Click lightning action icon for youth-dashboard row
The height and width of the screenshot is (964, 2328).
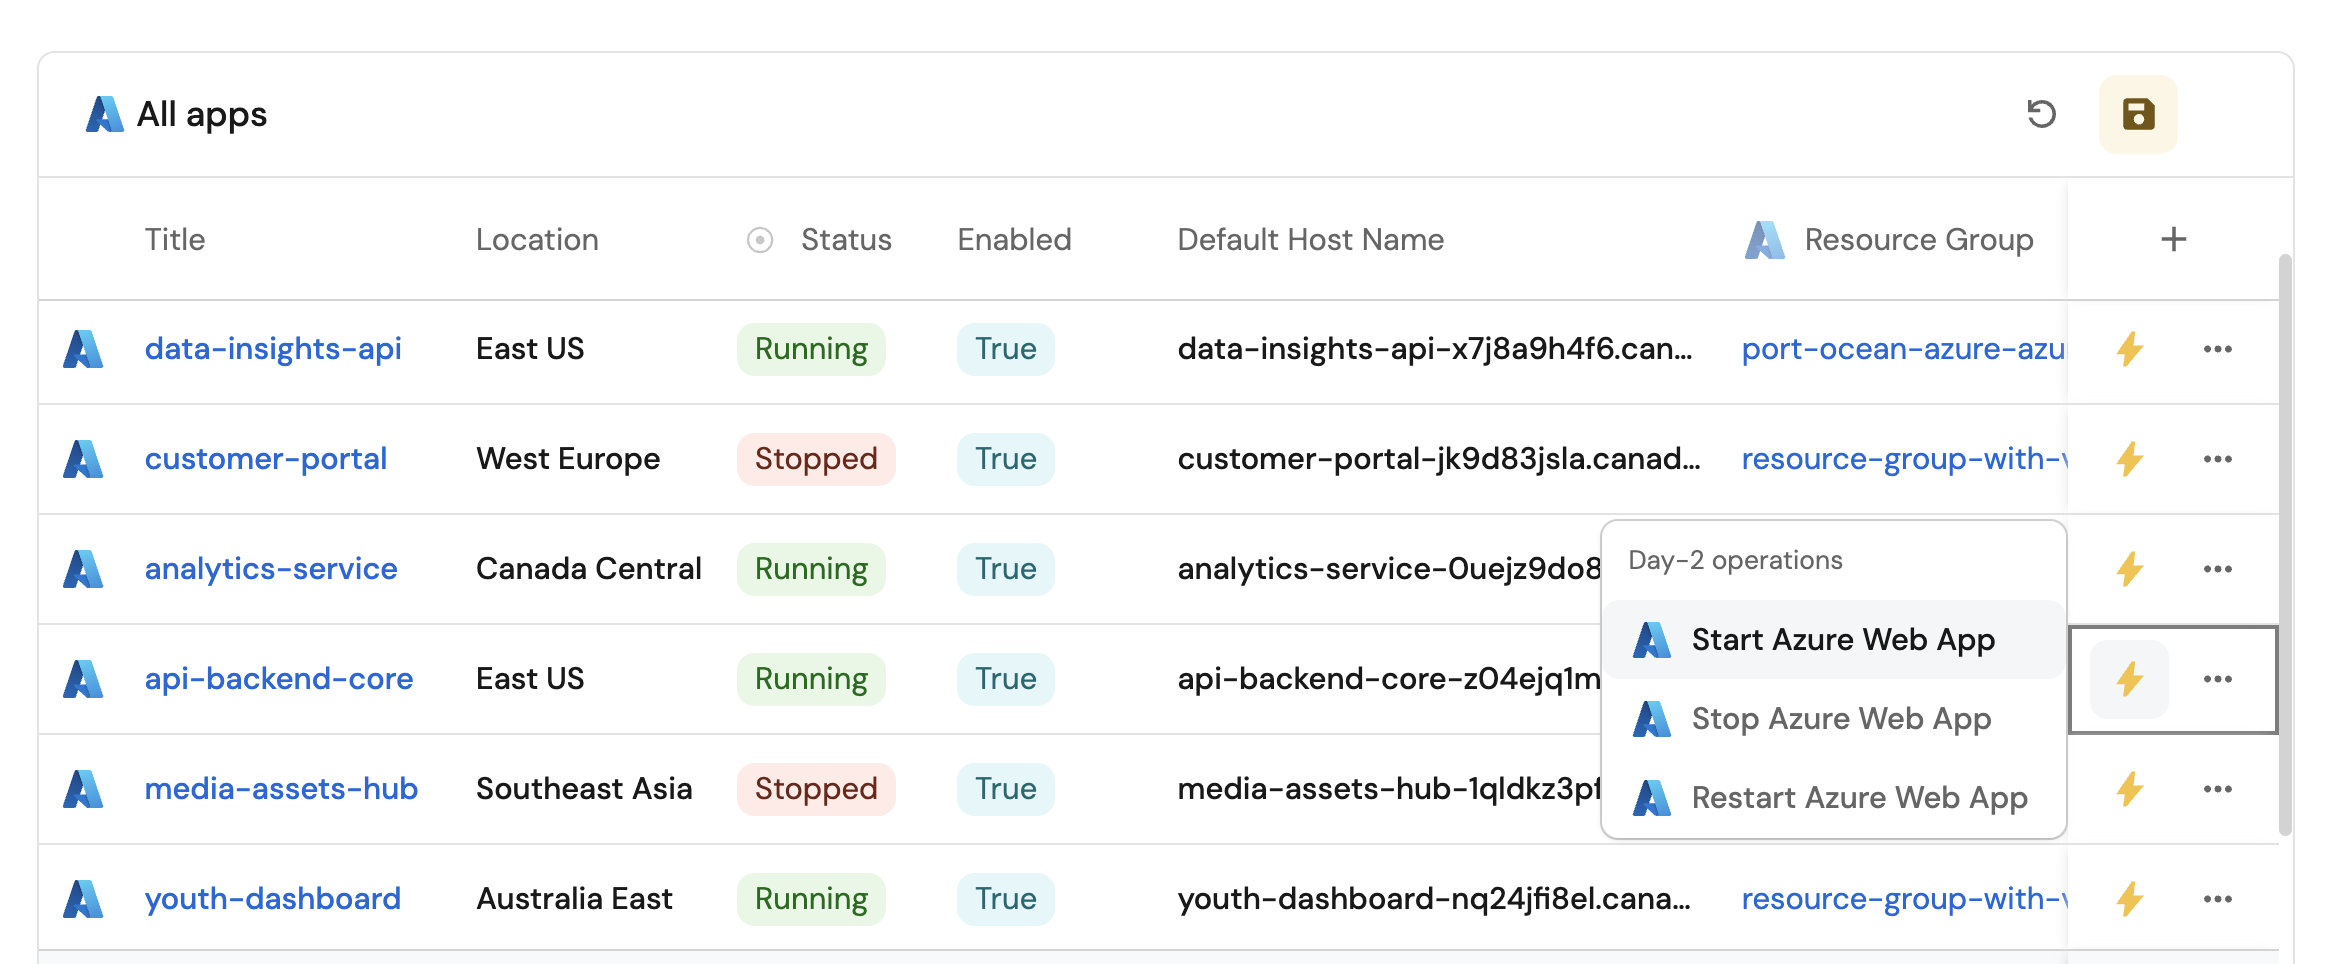click(x=2129, y=899)
